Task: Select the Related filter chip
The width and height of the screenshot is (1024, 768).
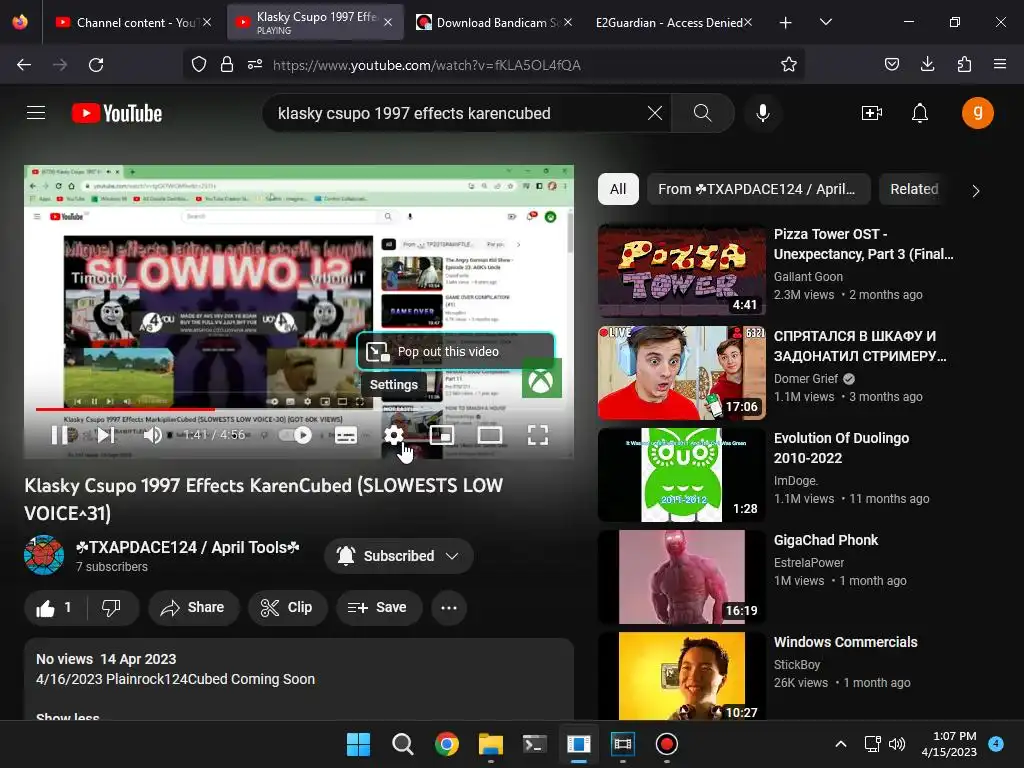Action: [x=914, y=189]
